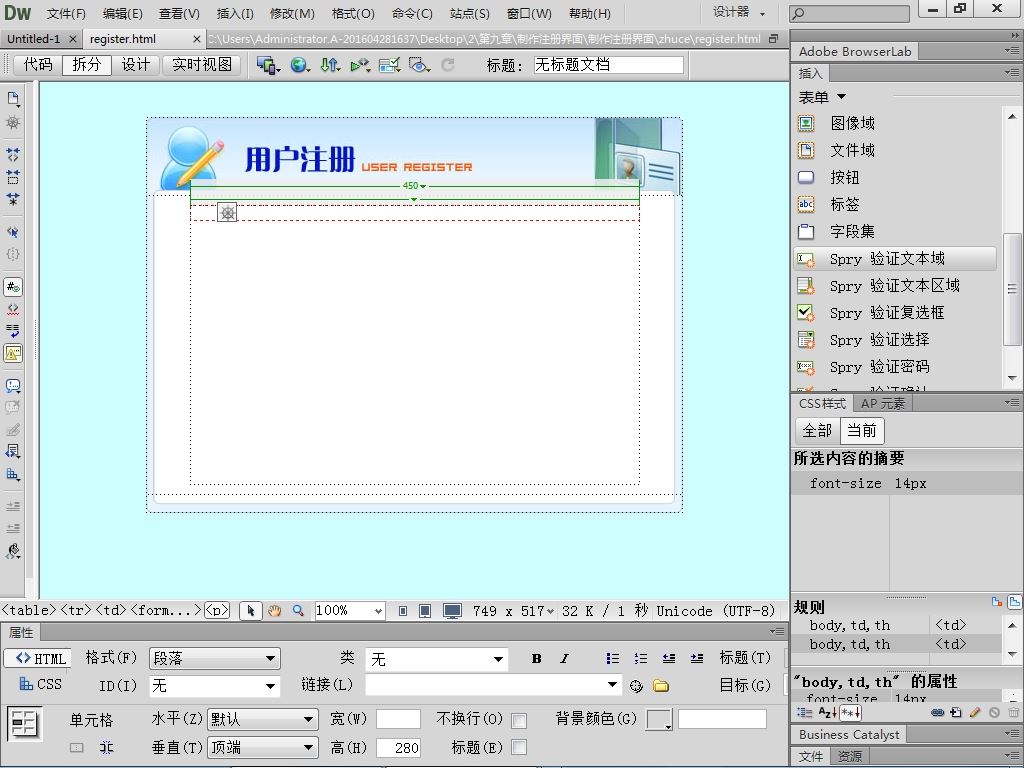The width and height of the screenshot is (1024, 768).
Task: Show All CSS rules view
Action: 817,430
